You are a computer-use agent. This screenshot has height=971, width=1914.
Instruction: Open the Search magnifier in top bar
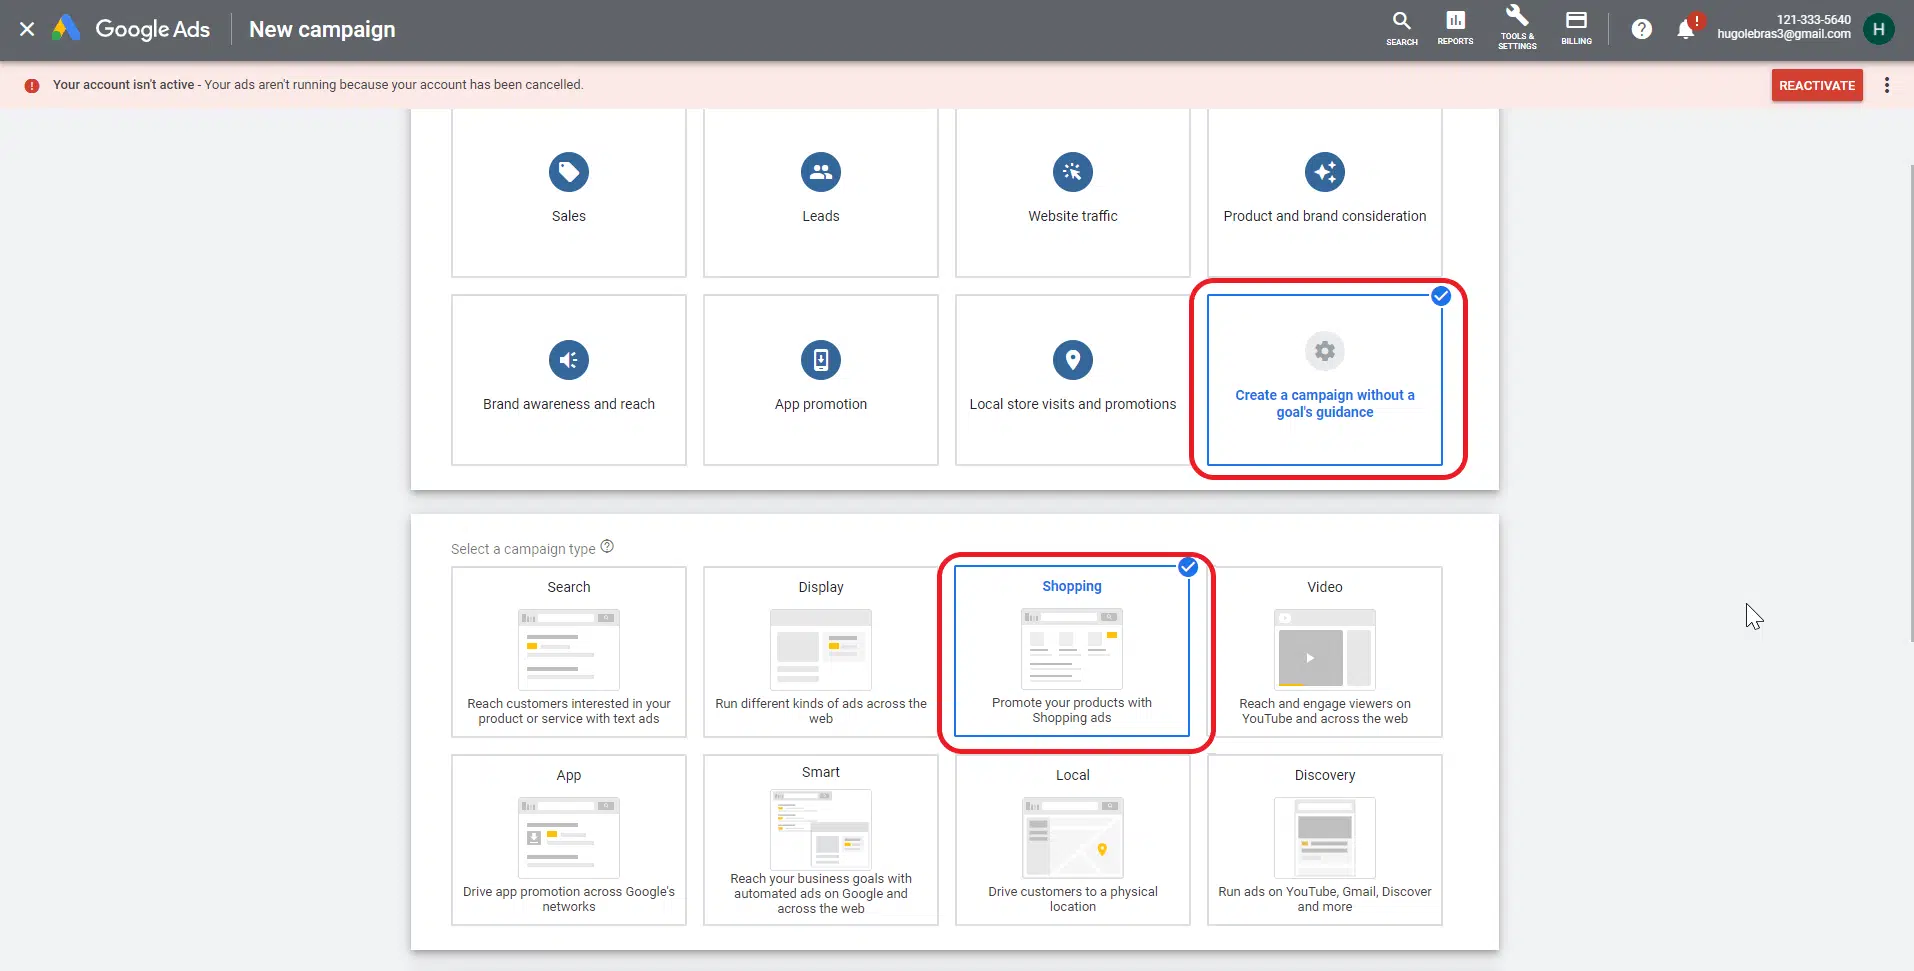tap(1401, 27)
